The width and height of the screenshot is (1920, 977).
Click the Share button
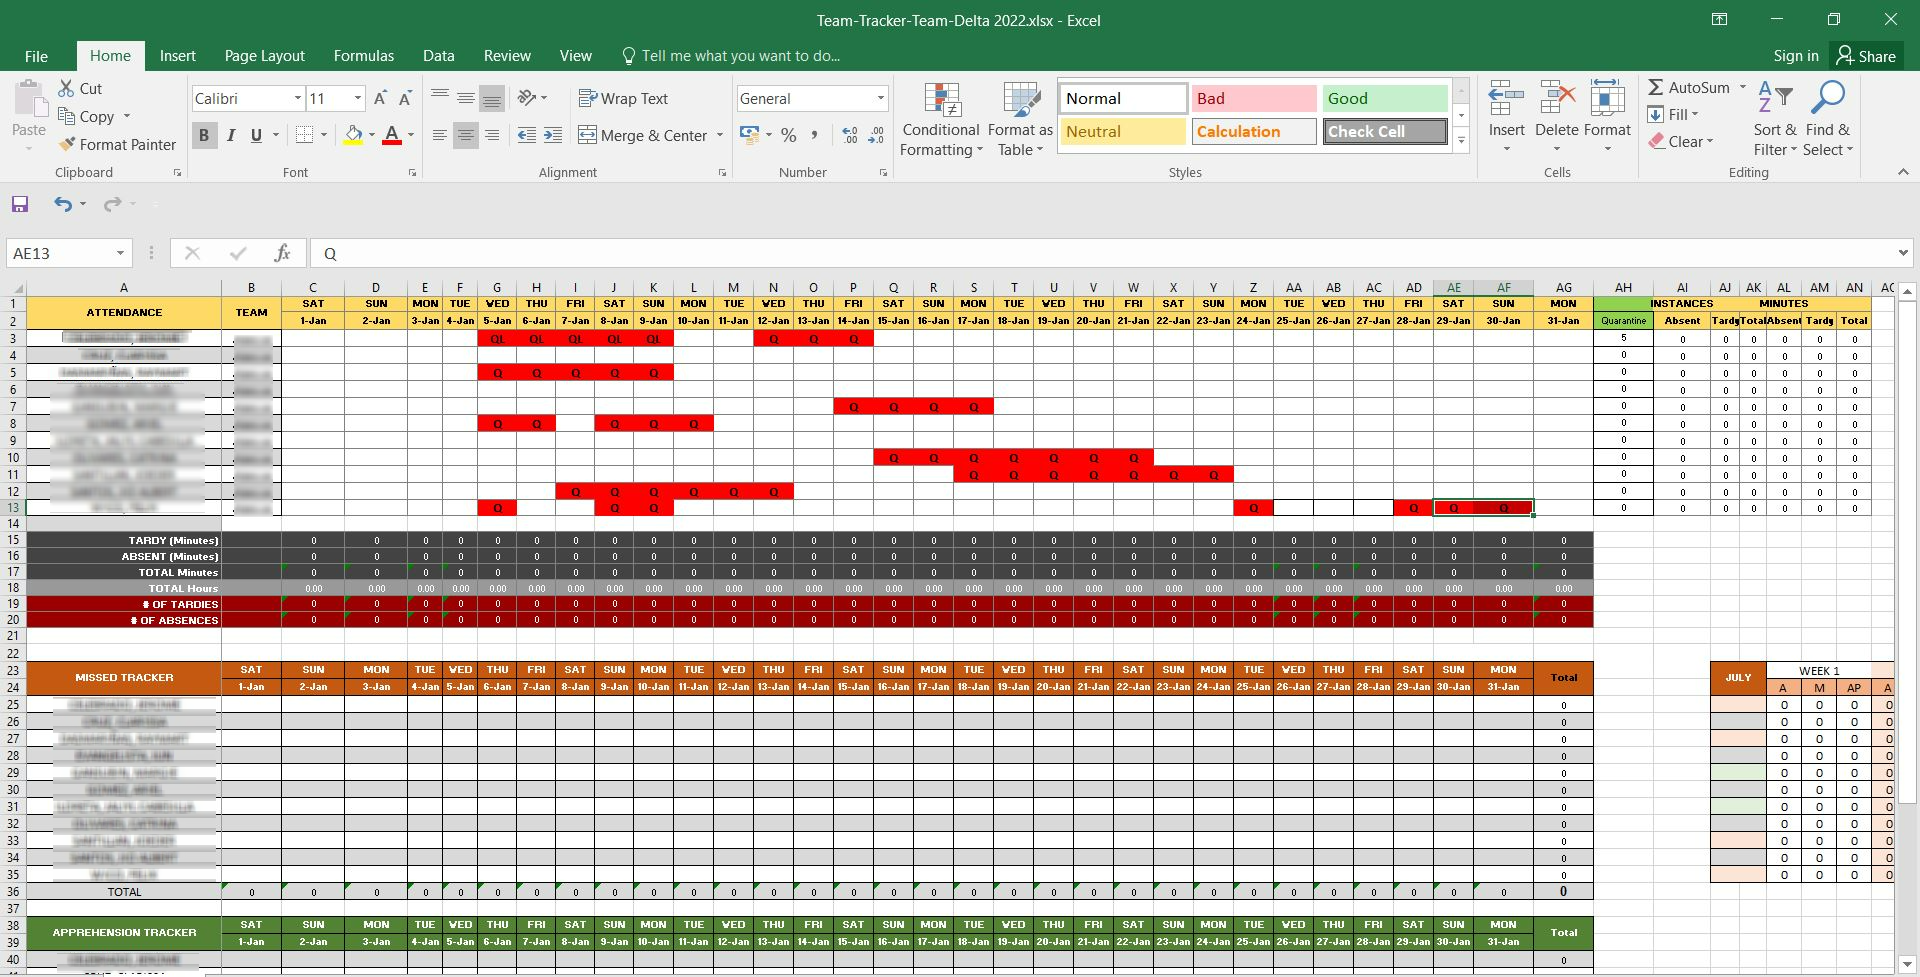pos(1867,56)
